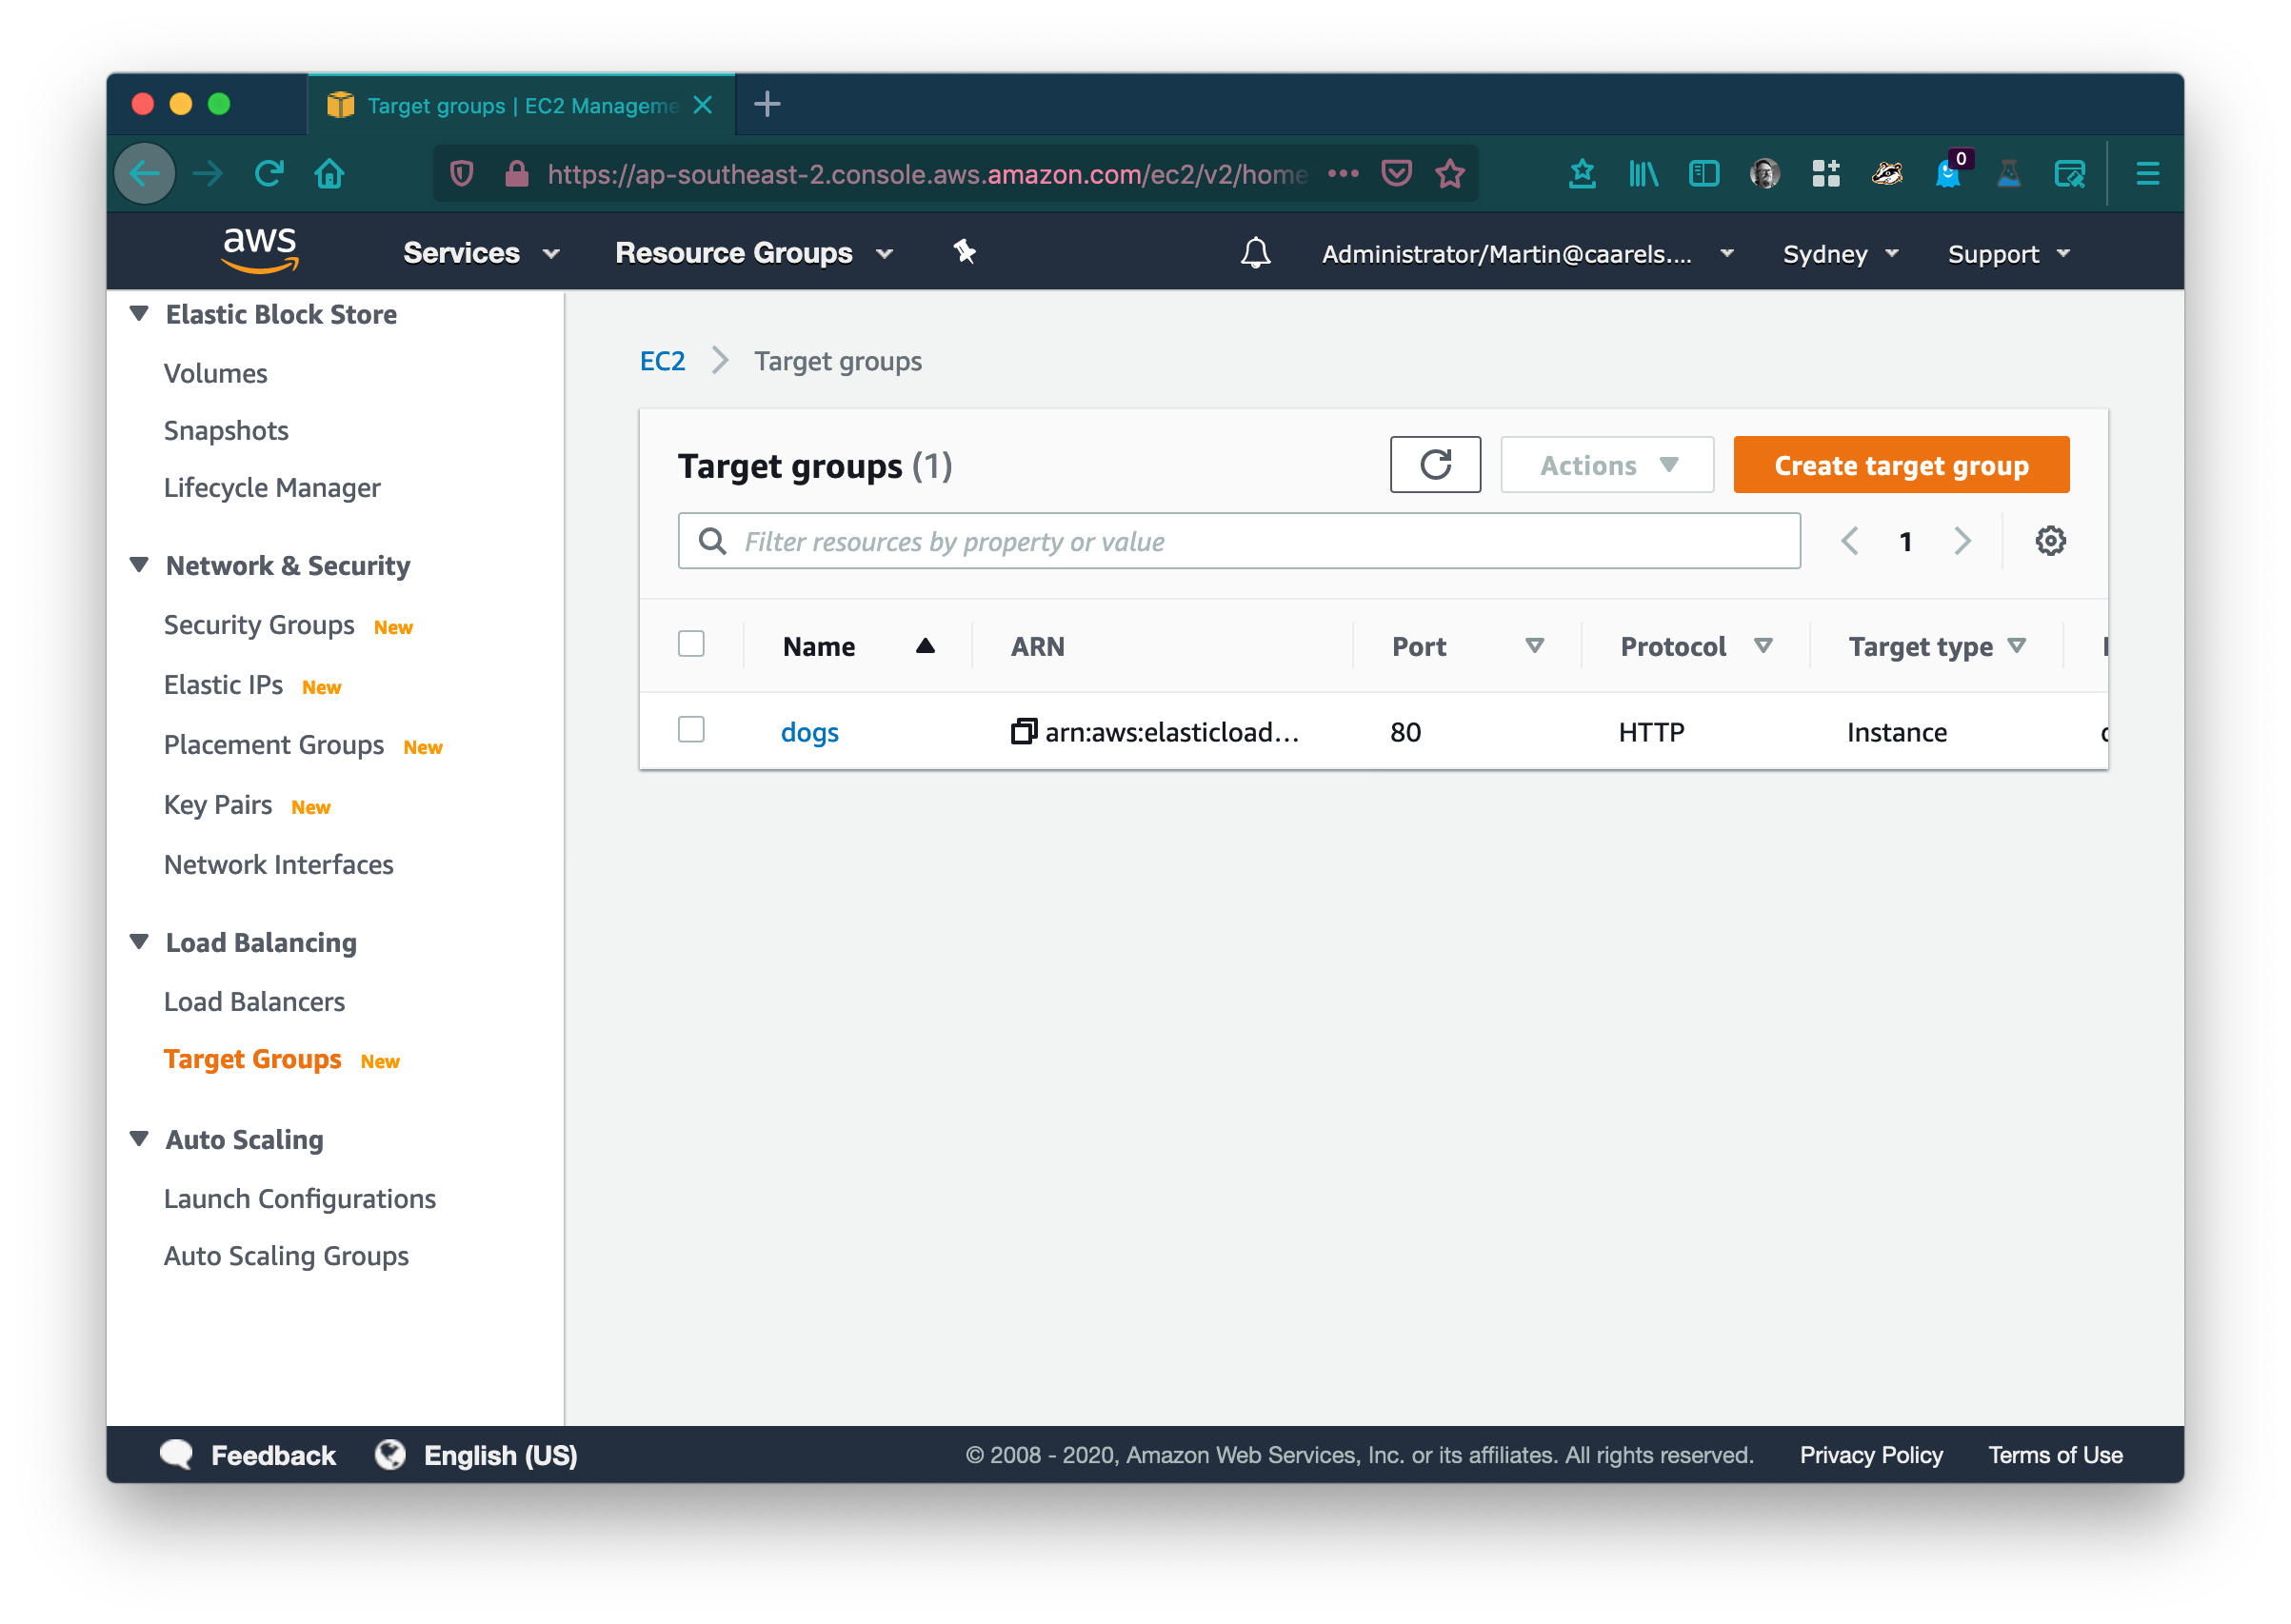Open the Actions dropdown
This screenshot has height=1624, width=2291.
pyautogui.click(x=1605, y=464)
